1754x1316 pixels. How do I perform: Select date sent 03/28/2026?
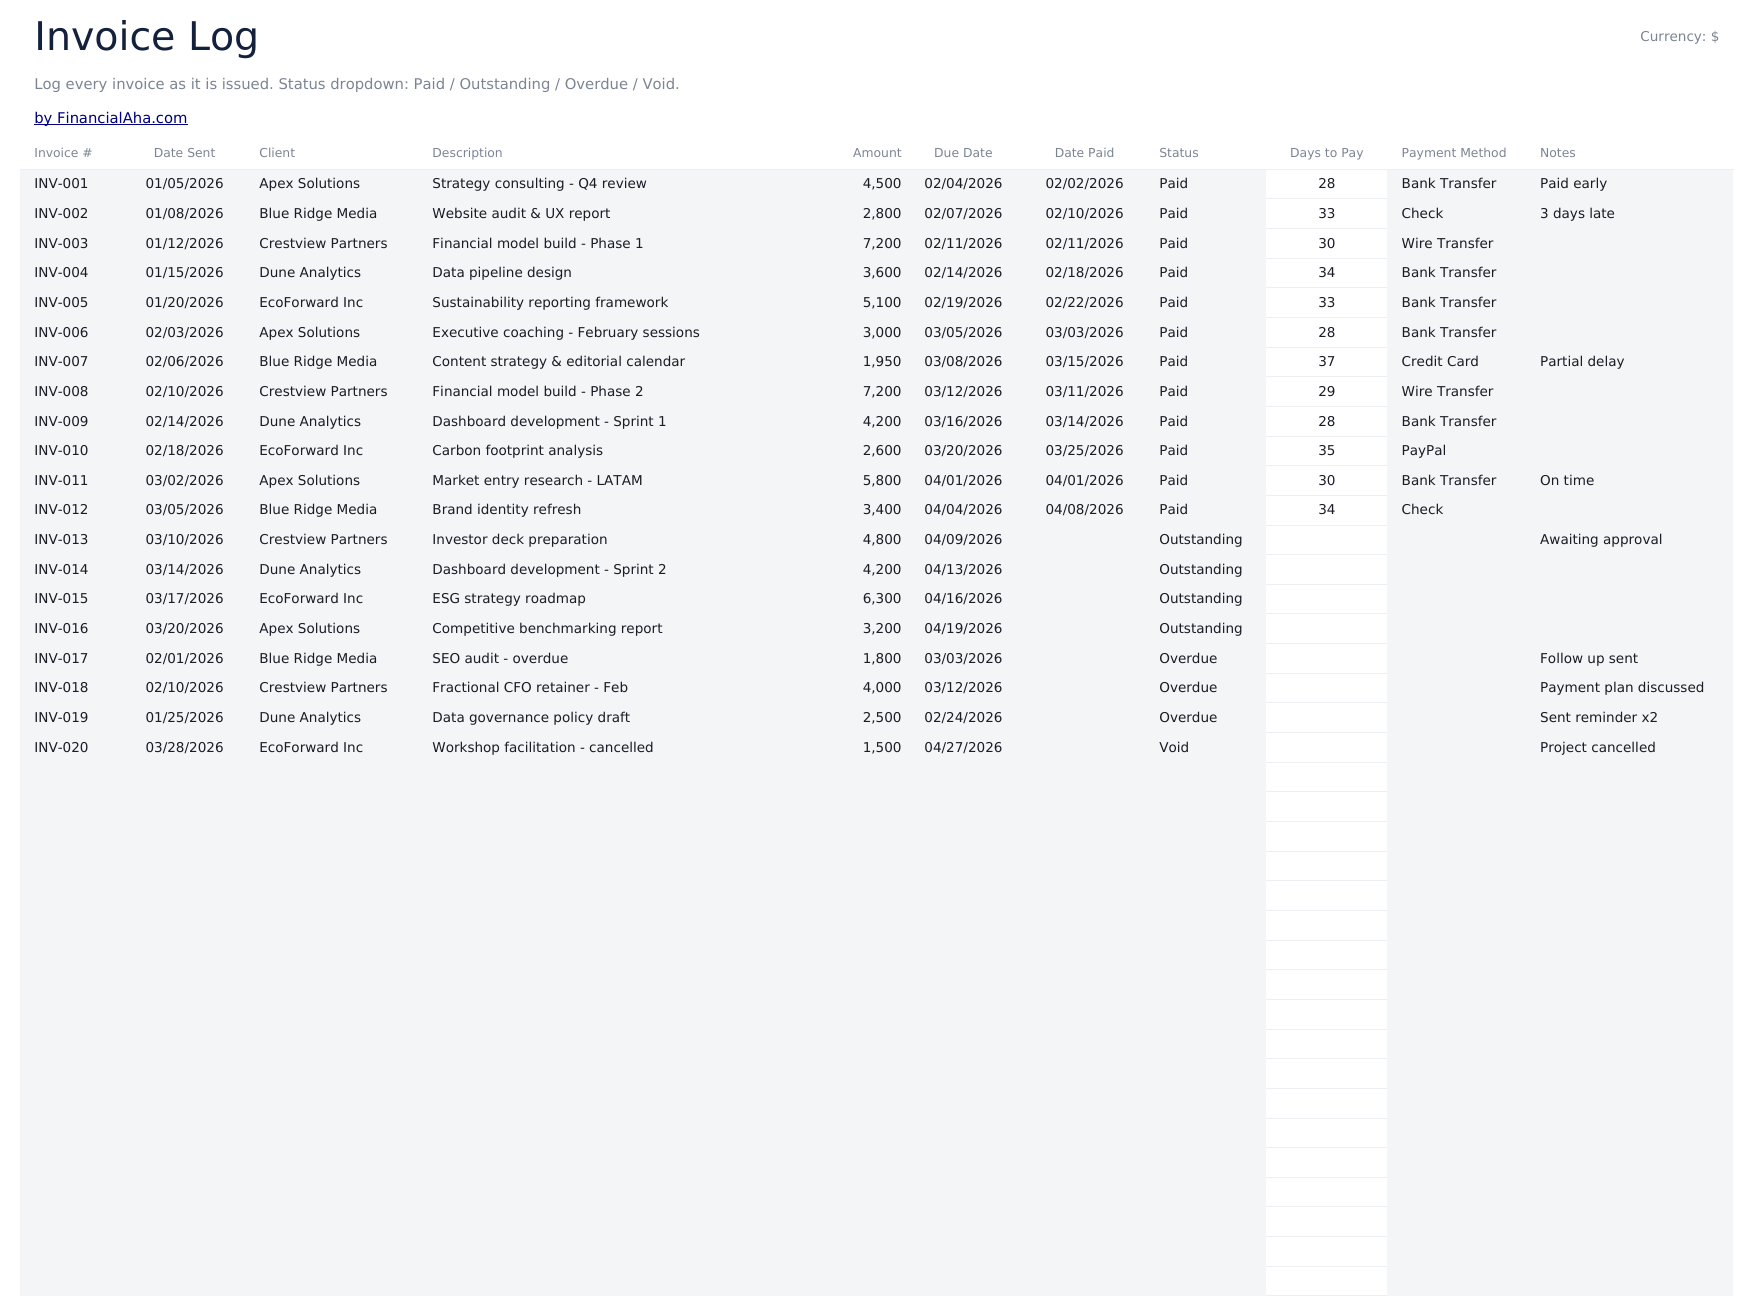click(184, 748)
